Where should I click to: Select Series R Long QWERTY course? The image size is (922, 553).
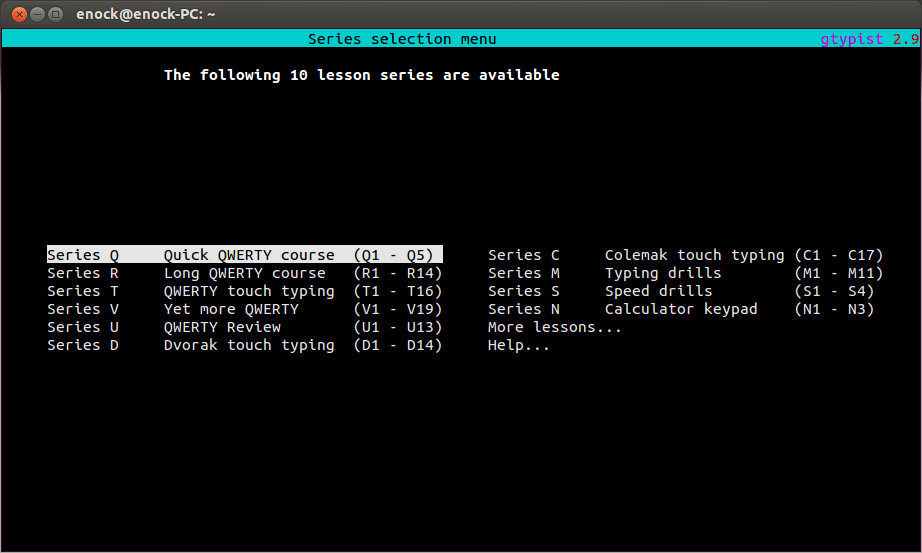(245, 273)
